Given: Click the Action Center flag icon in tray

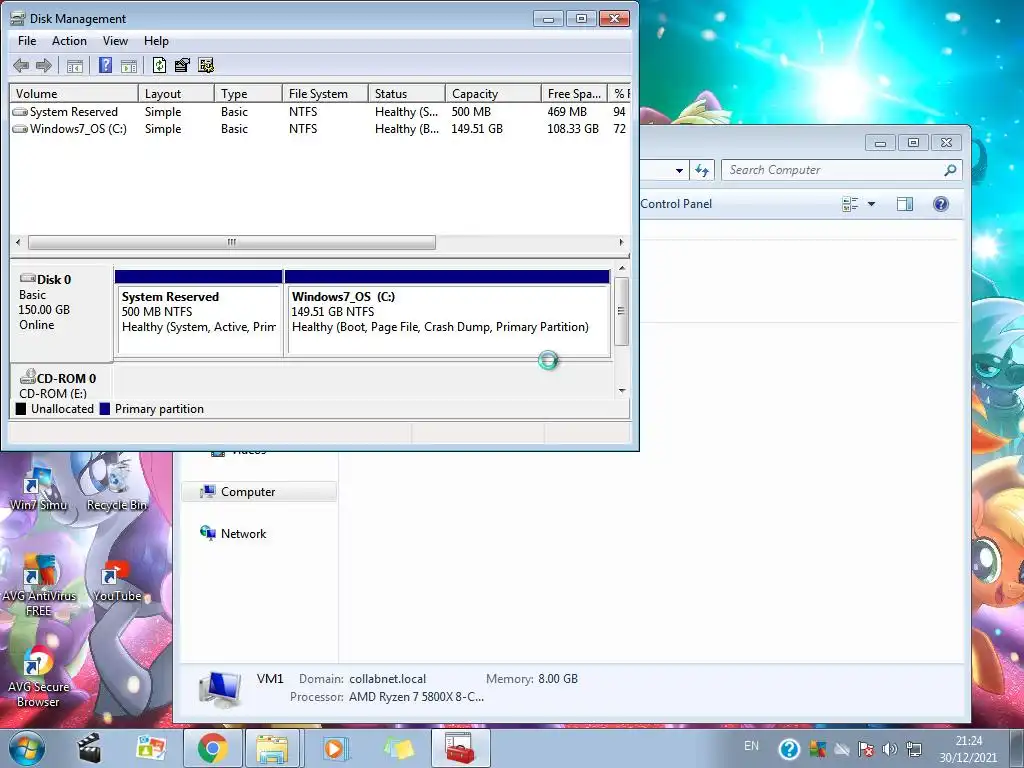Looking at the screenshot, I should (866, 749).
